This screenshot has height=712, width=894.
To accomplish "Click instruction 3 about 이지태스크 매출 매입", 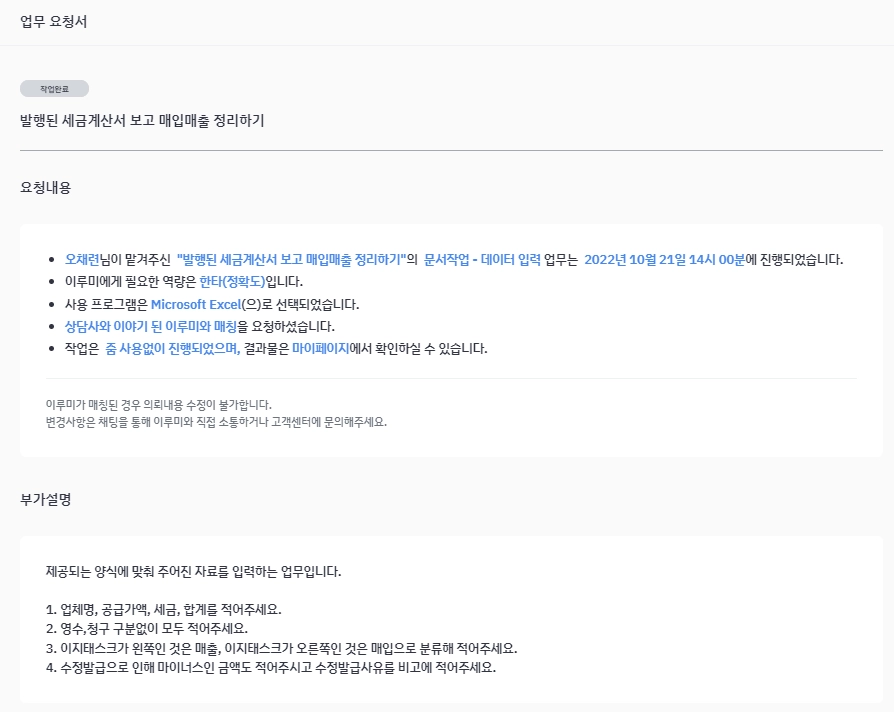I will click(x=281, y=648).
